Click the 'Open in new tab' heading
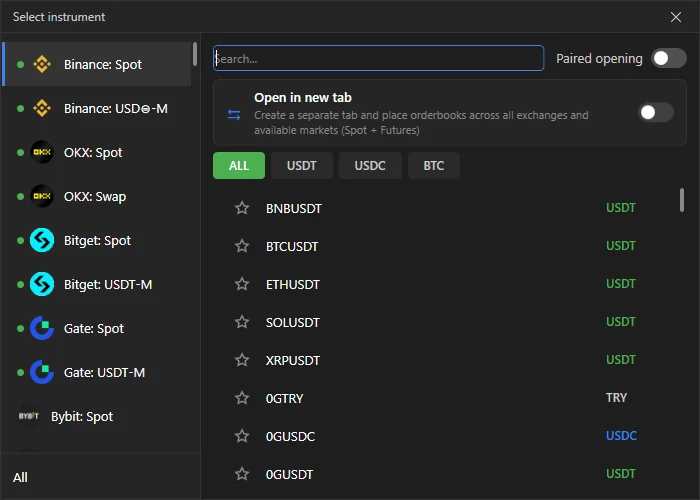Screen dimensions: 700x500 [x=303, y=97]
